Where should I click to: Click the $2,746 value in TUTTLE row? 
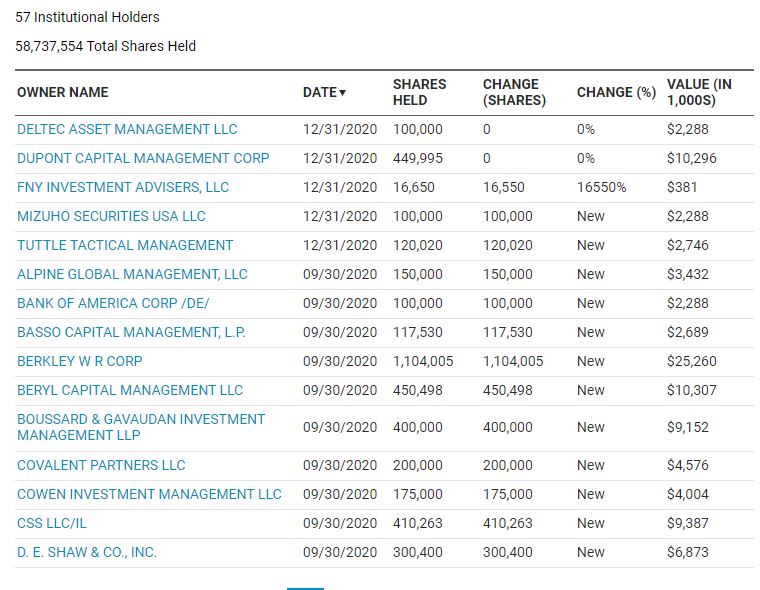coord(687,245)
